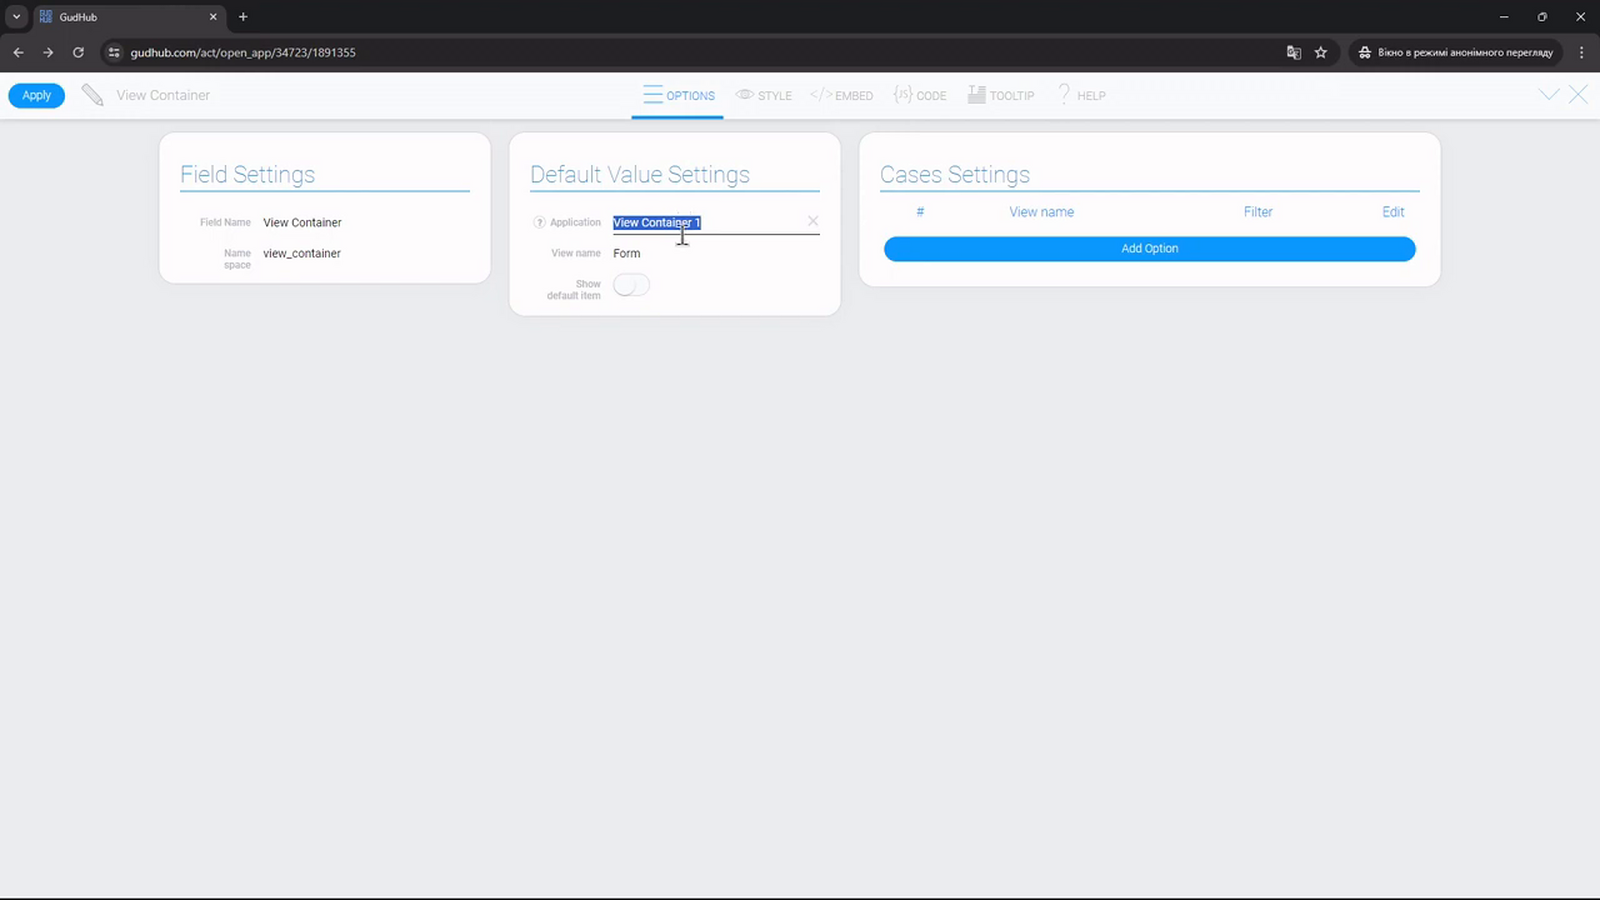Open the HELP tab
The image size is (1600, 900).
click(x=1082, y=95)
